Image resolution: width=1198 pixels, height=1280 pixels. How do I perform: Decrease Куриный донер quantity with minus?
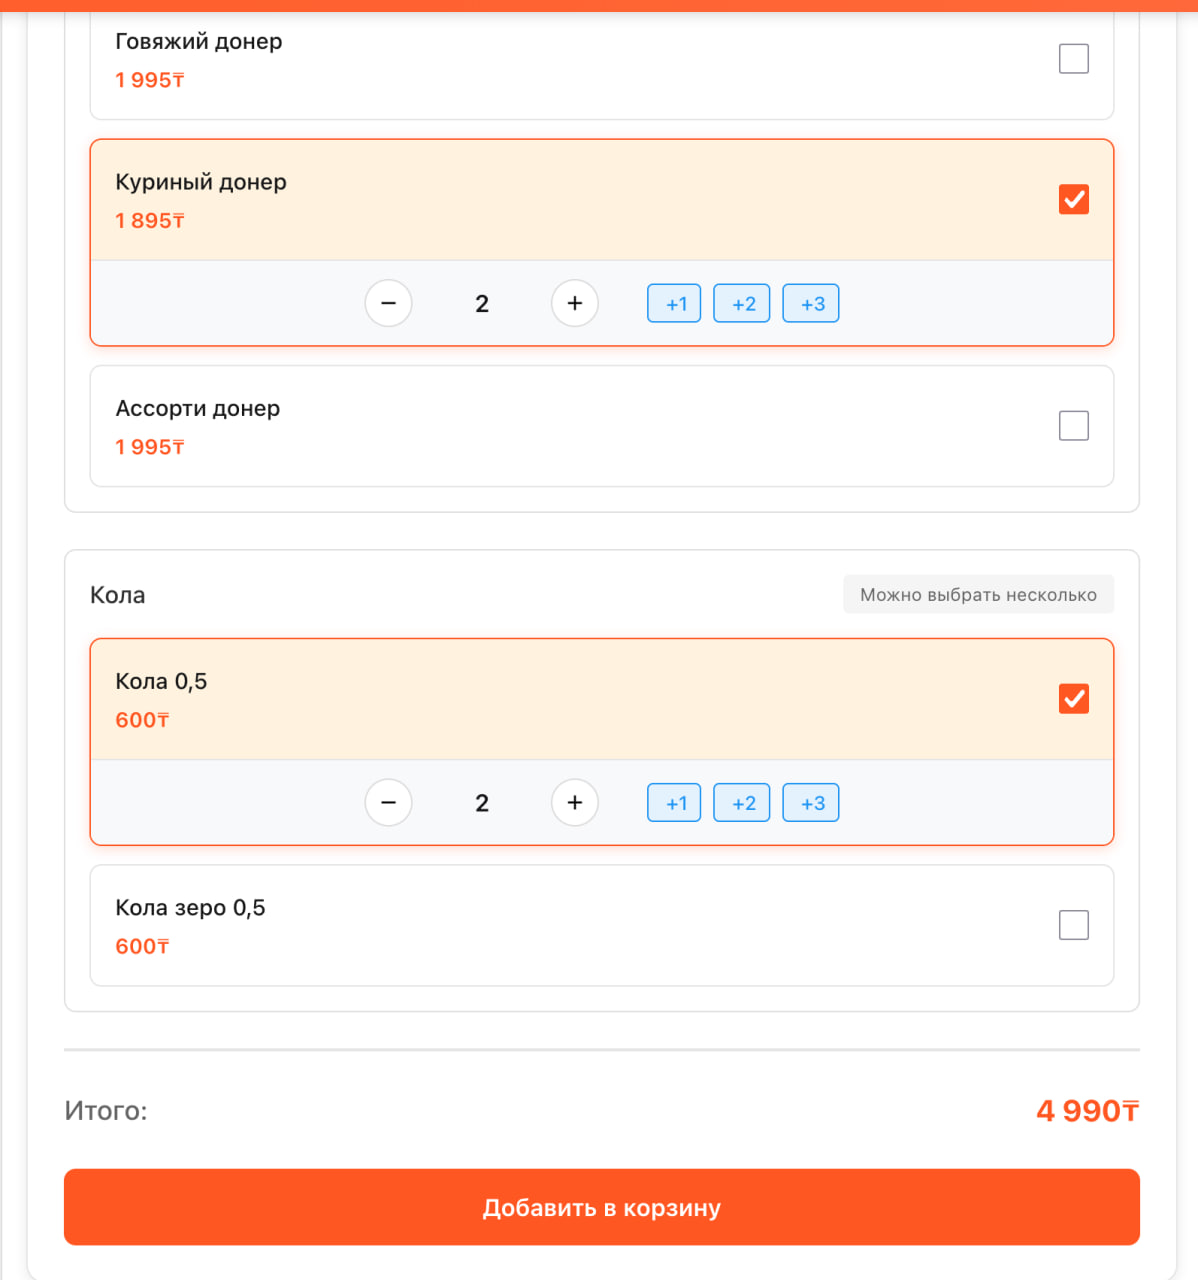[x=389, y=303]
